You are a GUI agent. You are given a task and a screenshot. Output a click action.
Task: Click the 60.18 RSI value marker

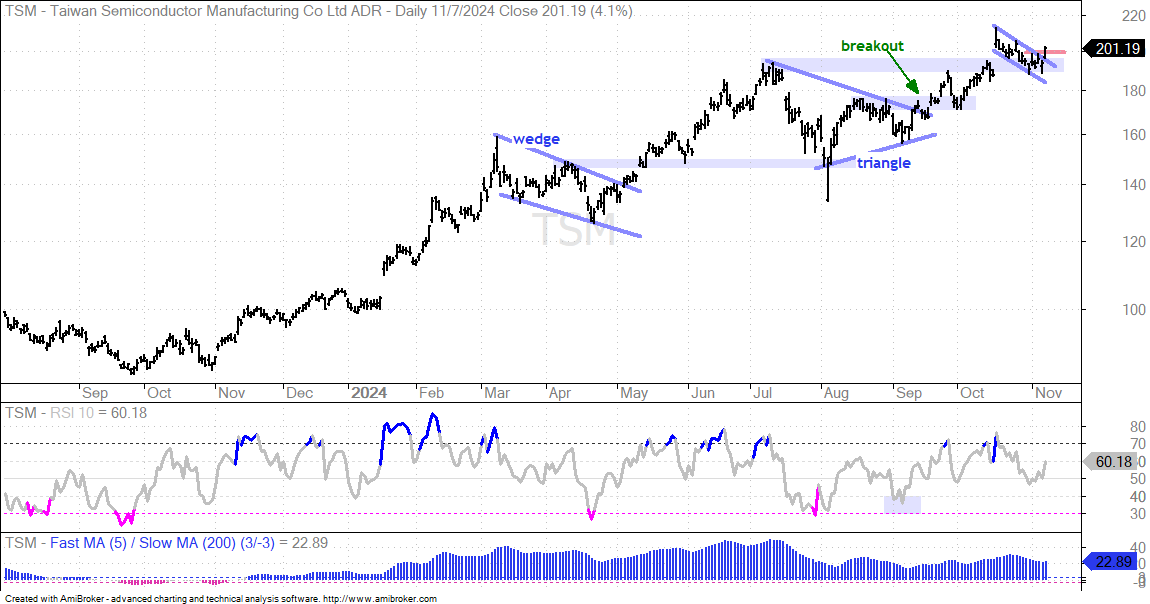(1110, 462)
